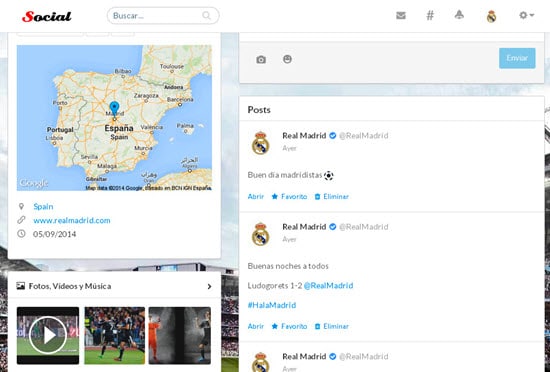Open the messages envelope icon
This screenshot has width=550, height=372.
click(401, 15)
